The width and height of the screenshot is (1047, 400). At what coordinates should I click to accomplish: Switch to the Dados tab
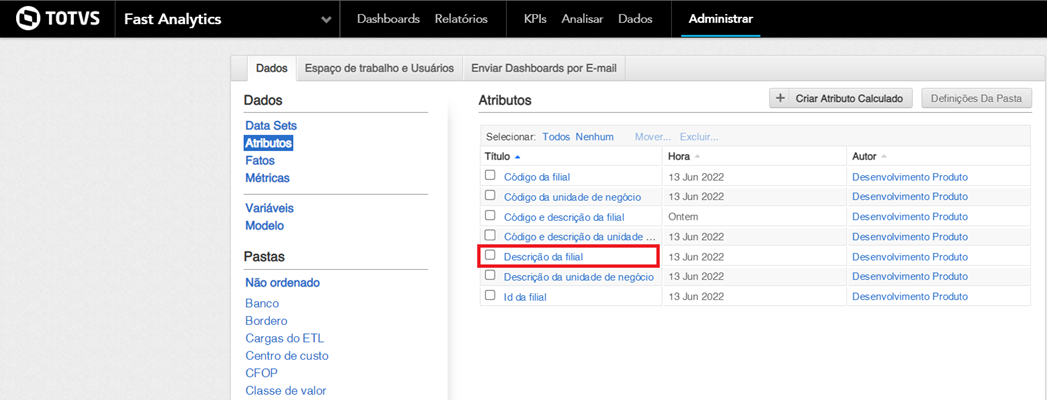[x=272, y=68]
